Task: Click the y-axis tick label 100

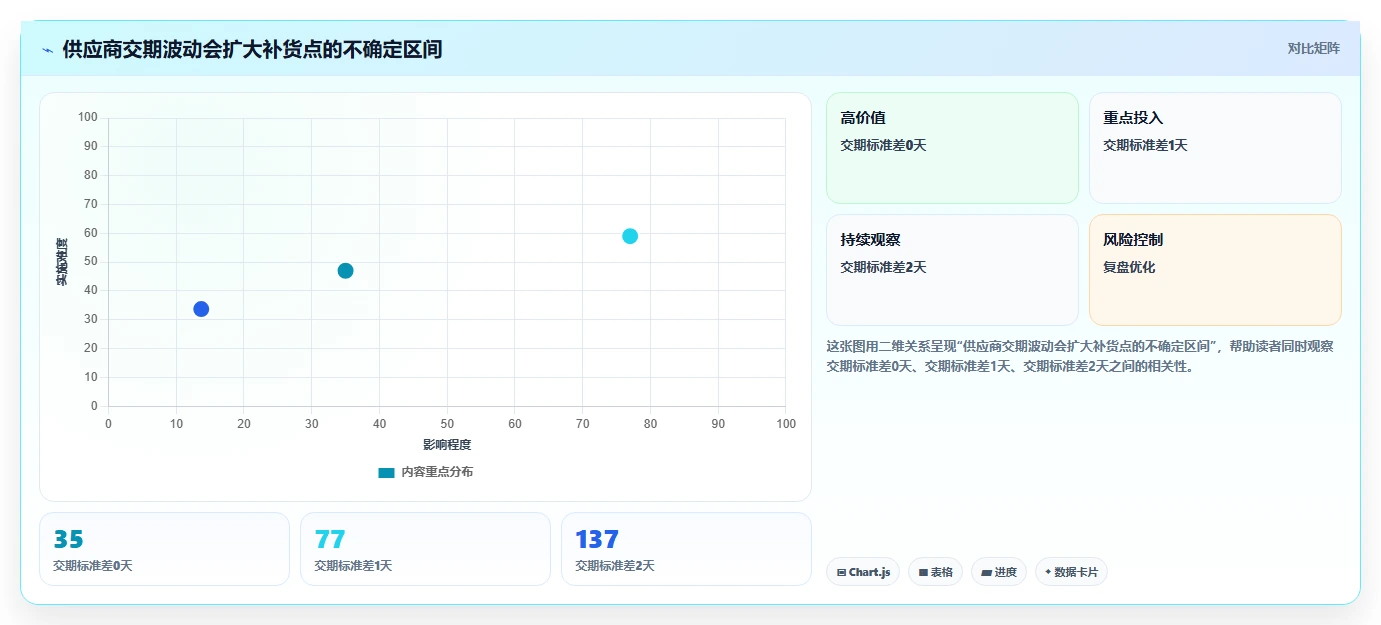Action: click(88, 118)
